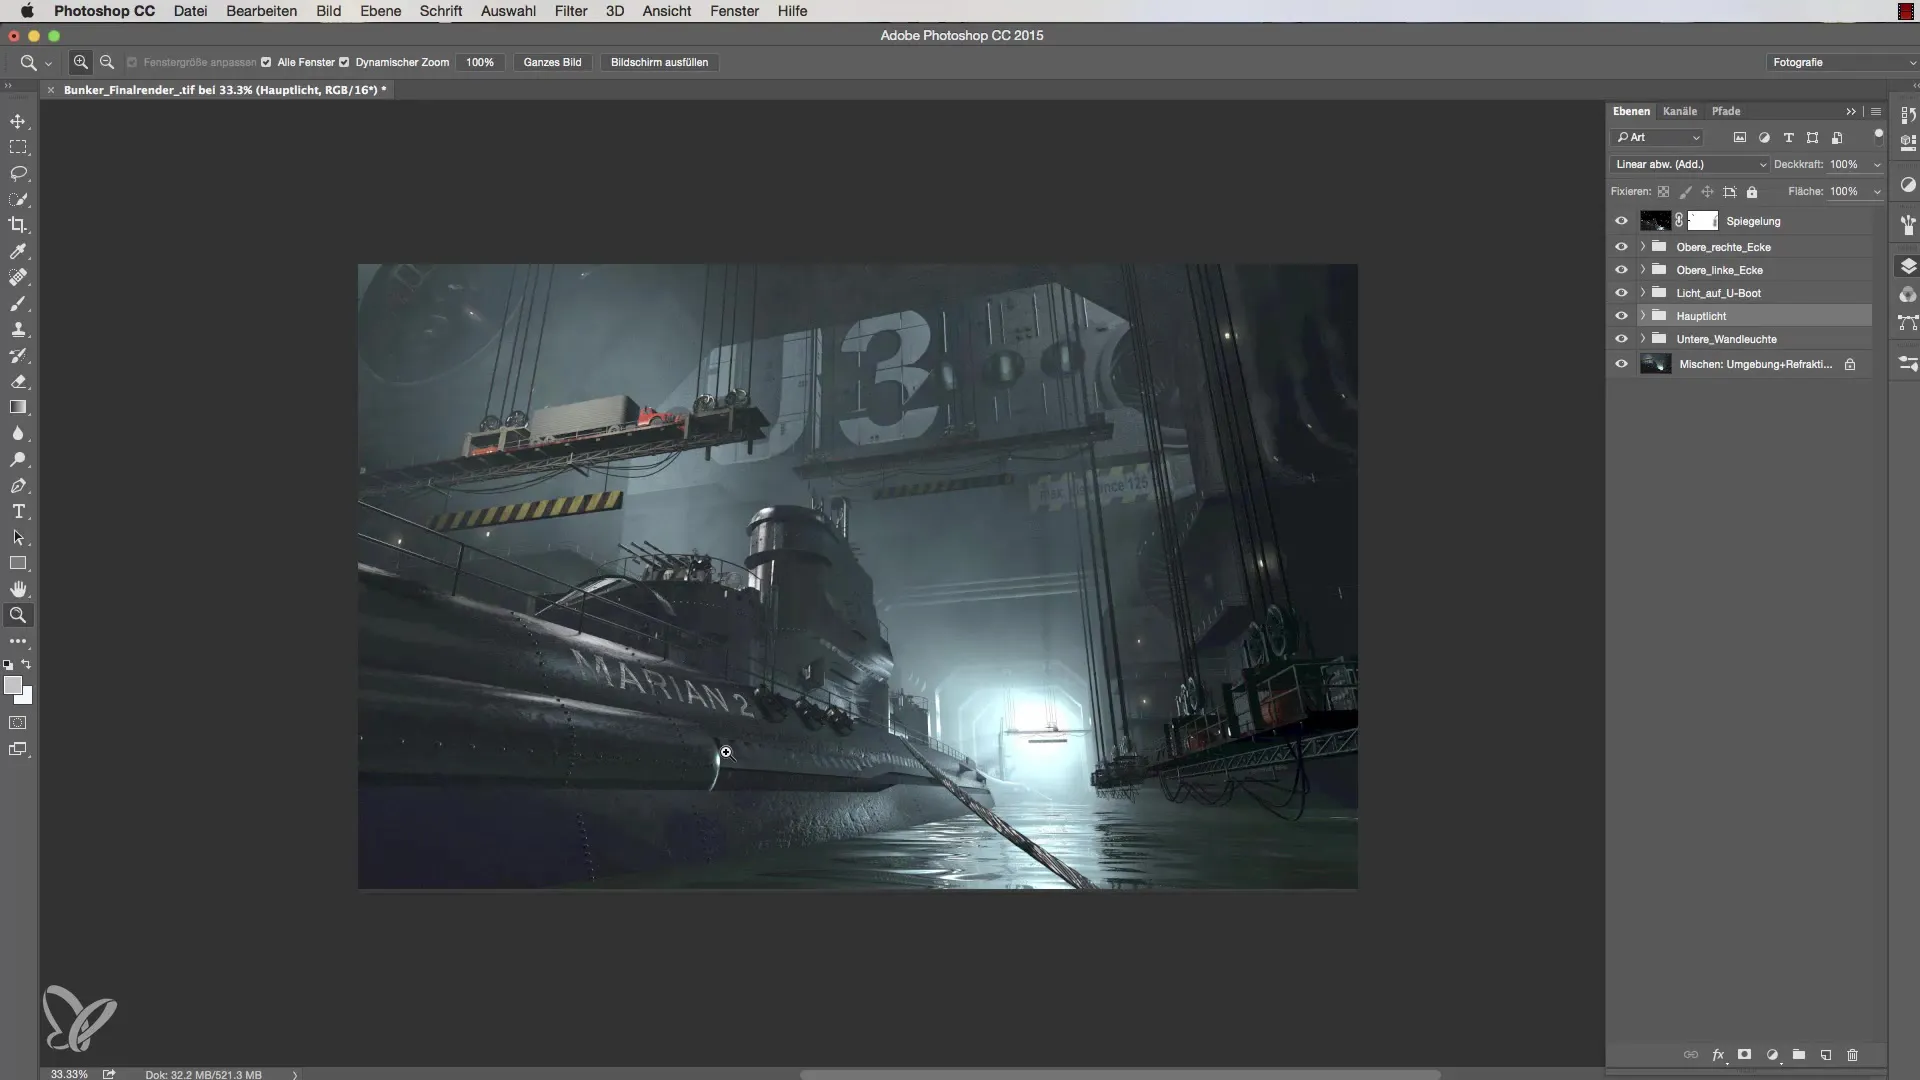The image size is (1920, 1080).
Task: Select the History Brush tool
Action: point(18,355)
